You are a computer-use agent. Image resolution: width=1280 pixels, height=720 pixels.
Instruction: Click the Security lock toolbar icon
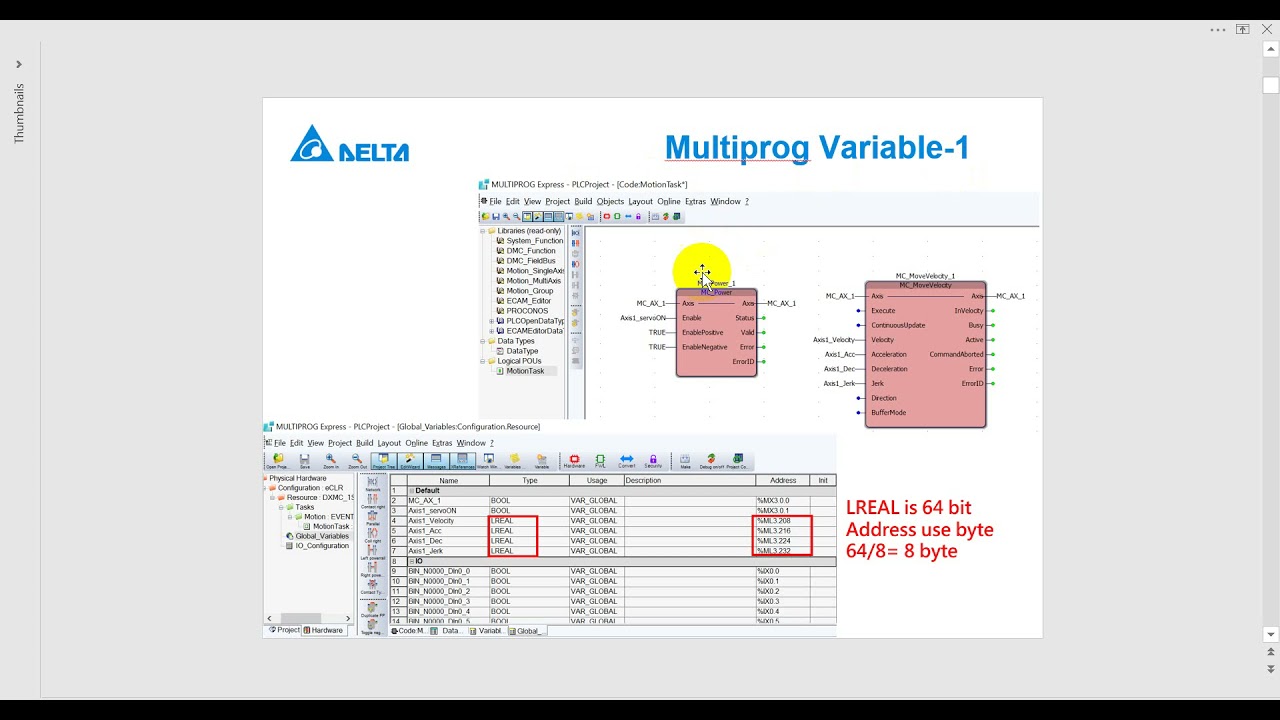tap(653, 461)
